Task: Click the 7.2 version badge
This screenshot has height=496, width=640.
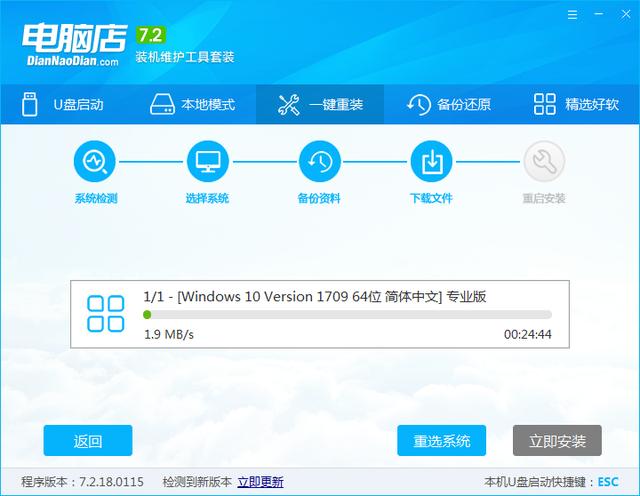Action: pyautogui.click(x=151, y=35)
